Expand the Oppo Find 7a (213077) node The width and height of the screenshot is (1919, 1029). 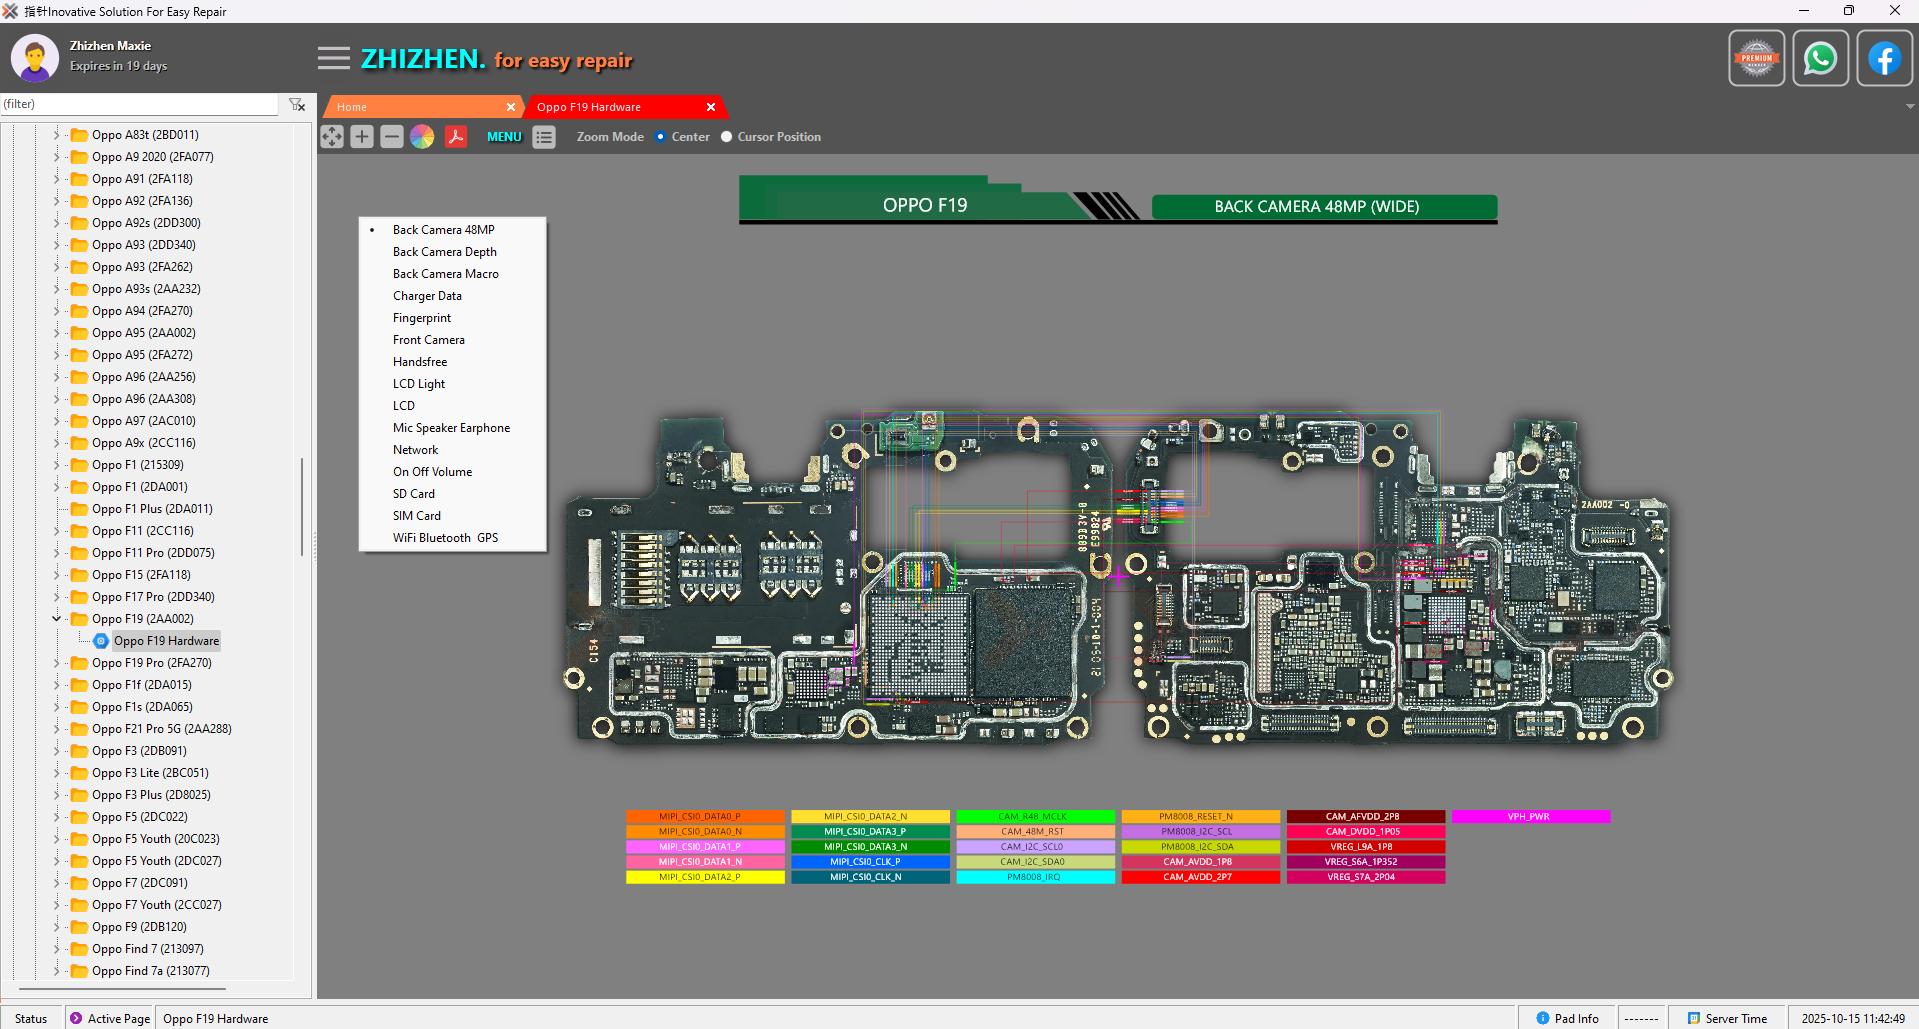coord(57,971)
